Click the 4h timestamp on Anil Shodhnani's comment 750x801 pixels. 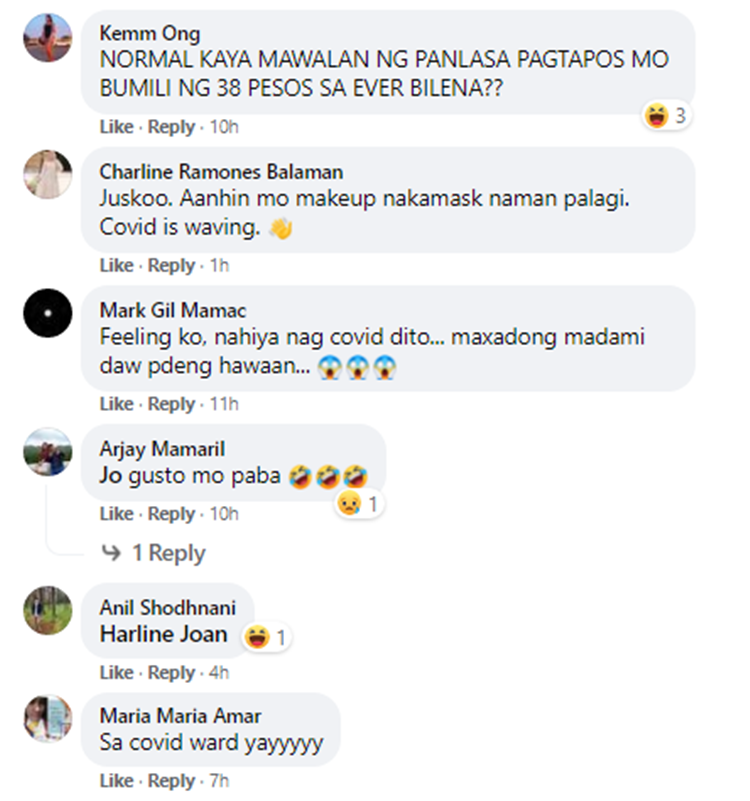[x=219, y=673]
